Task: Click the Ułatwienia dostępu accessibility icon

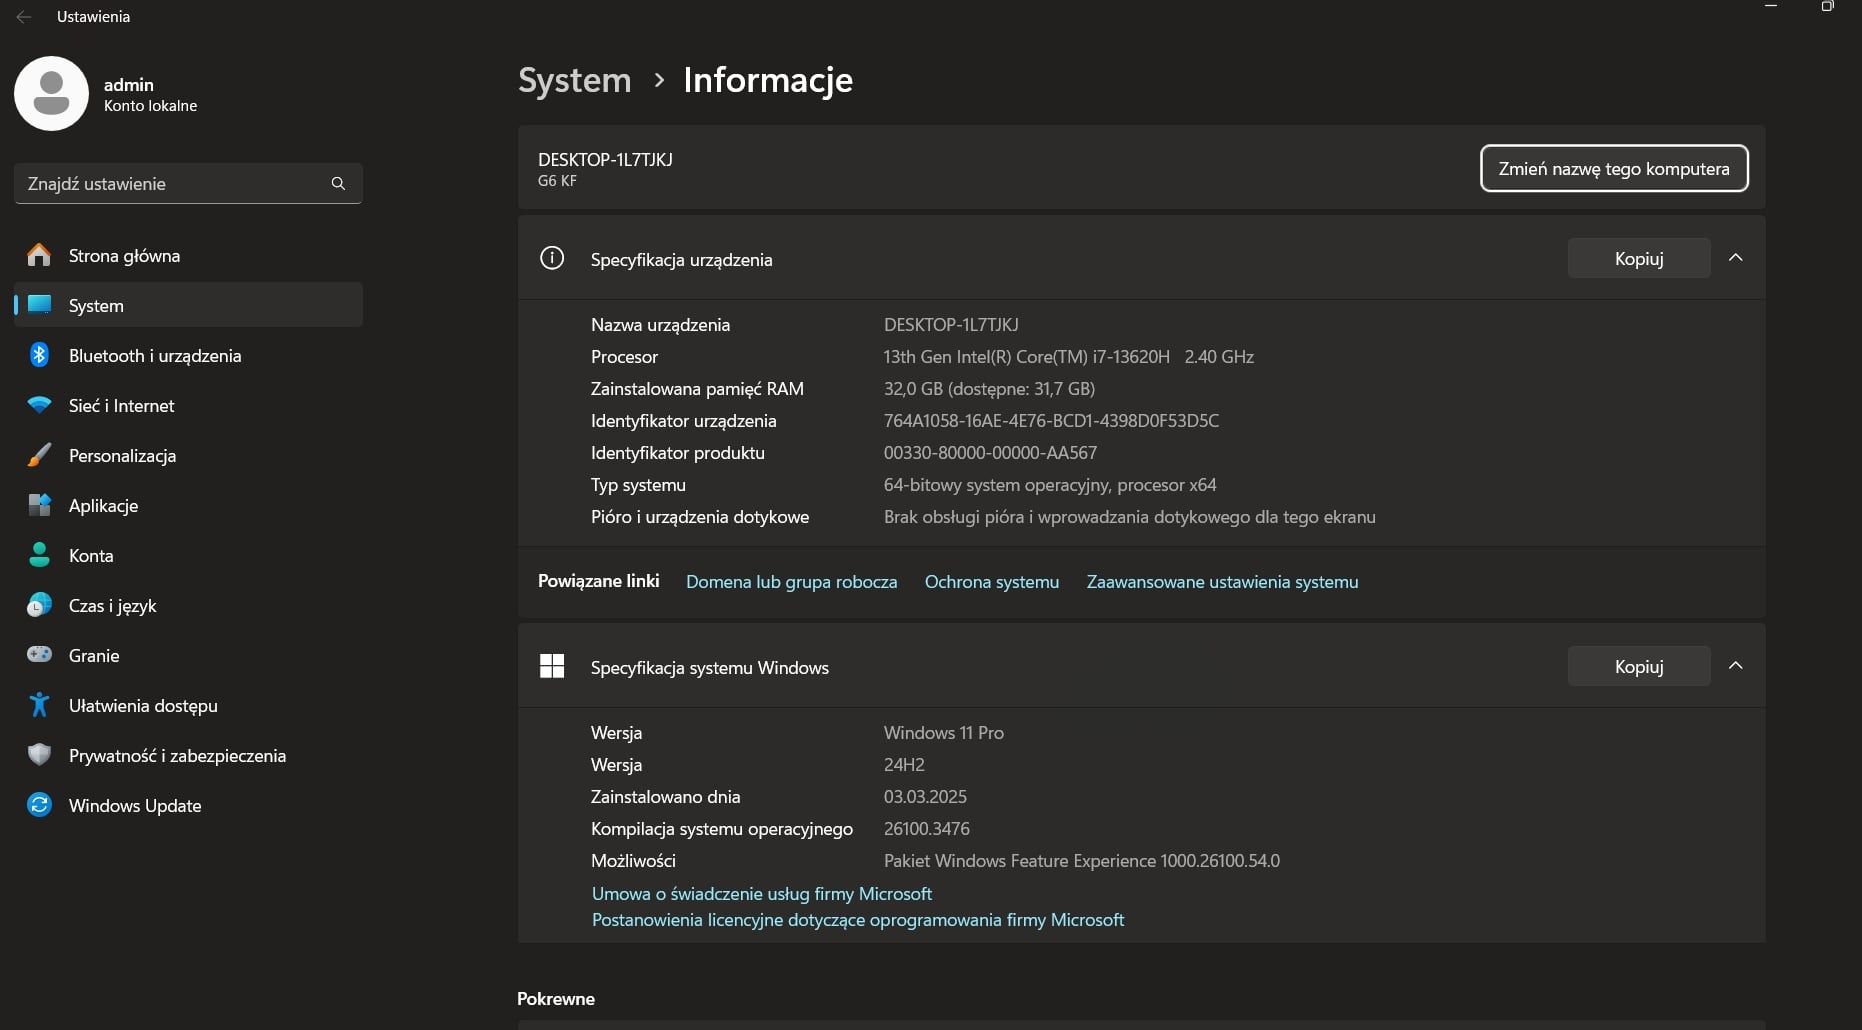Action: tap(39, 705)
